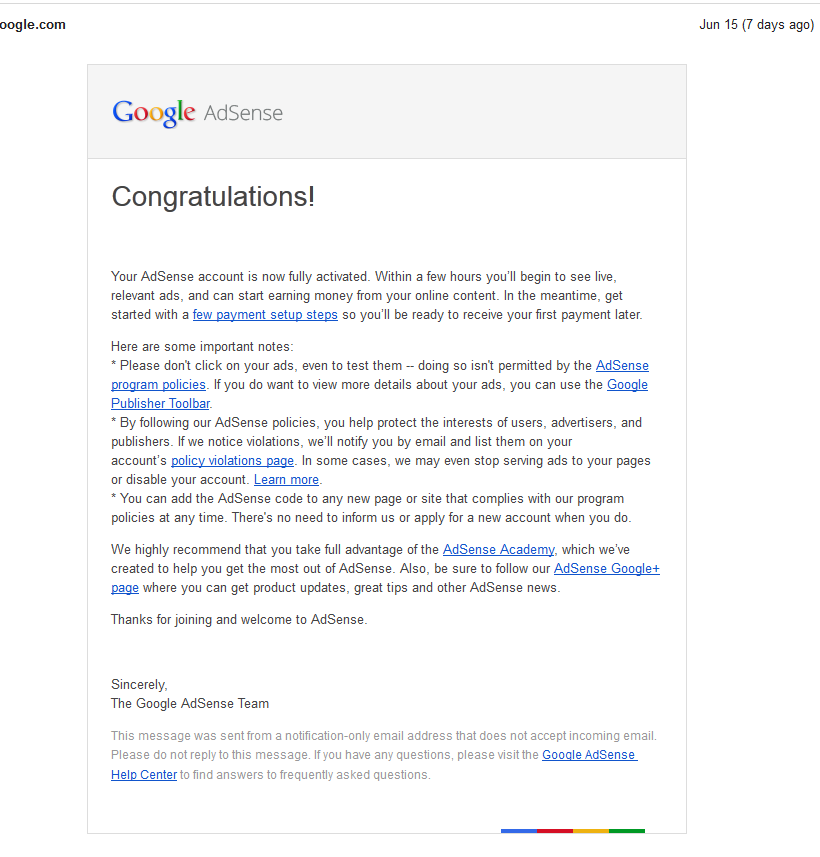This screenshot has height=857, width=820.
Task: Click the green segment of footer color bar
Action: pyautogui.click(x=627, y=831)
